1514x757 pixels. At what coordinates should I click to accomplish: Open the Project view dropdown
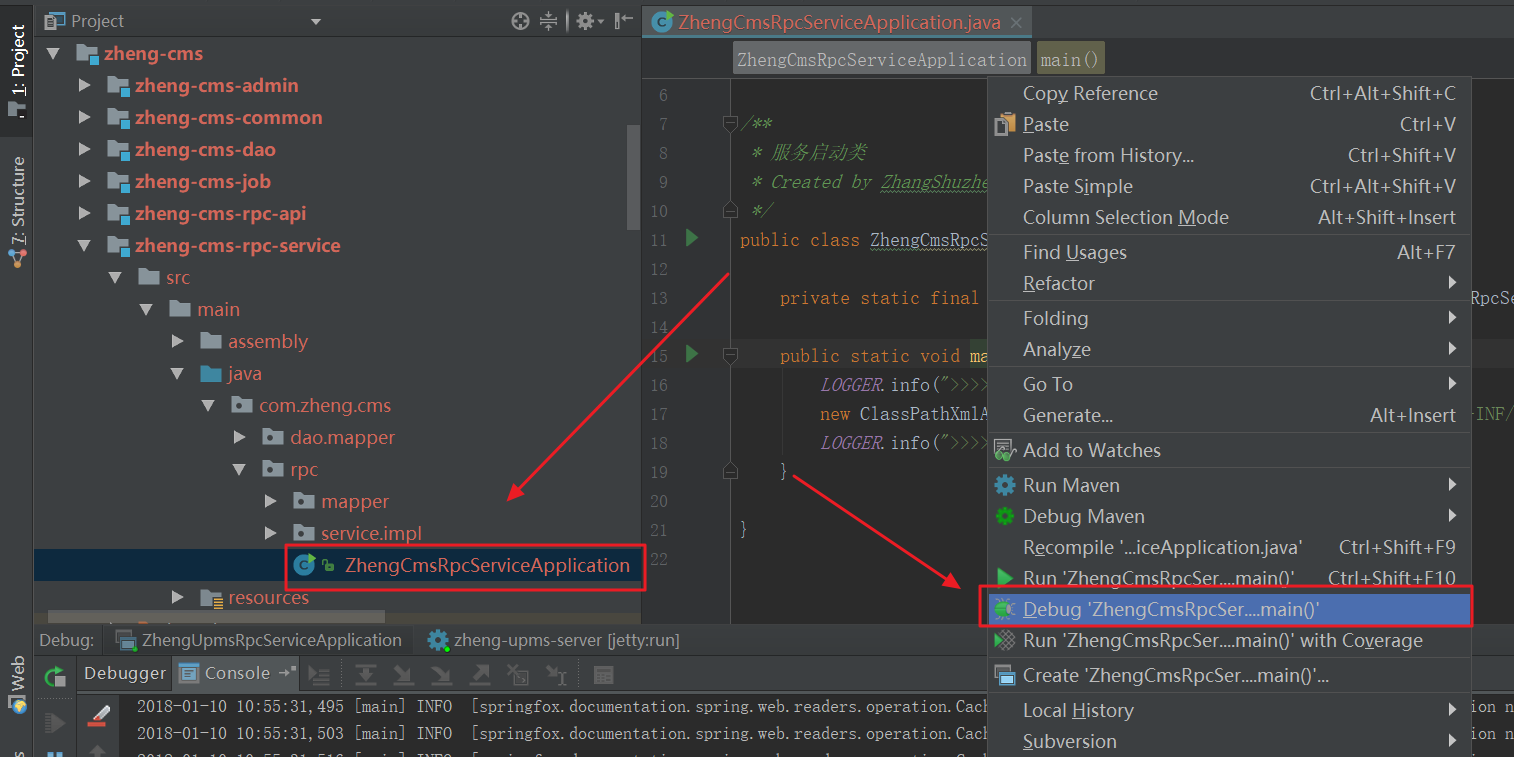(316, 21)
